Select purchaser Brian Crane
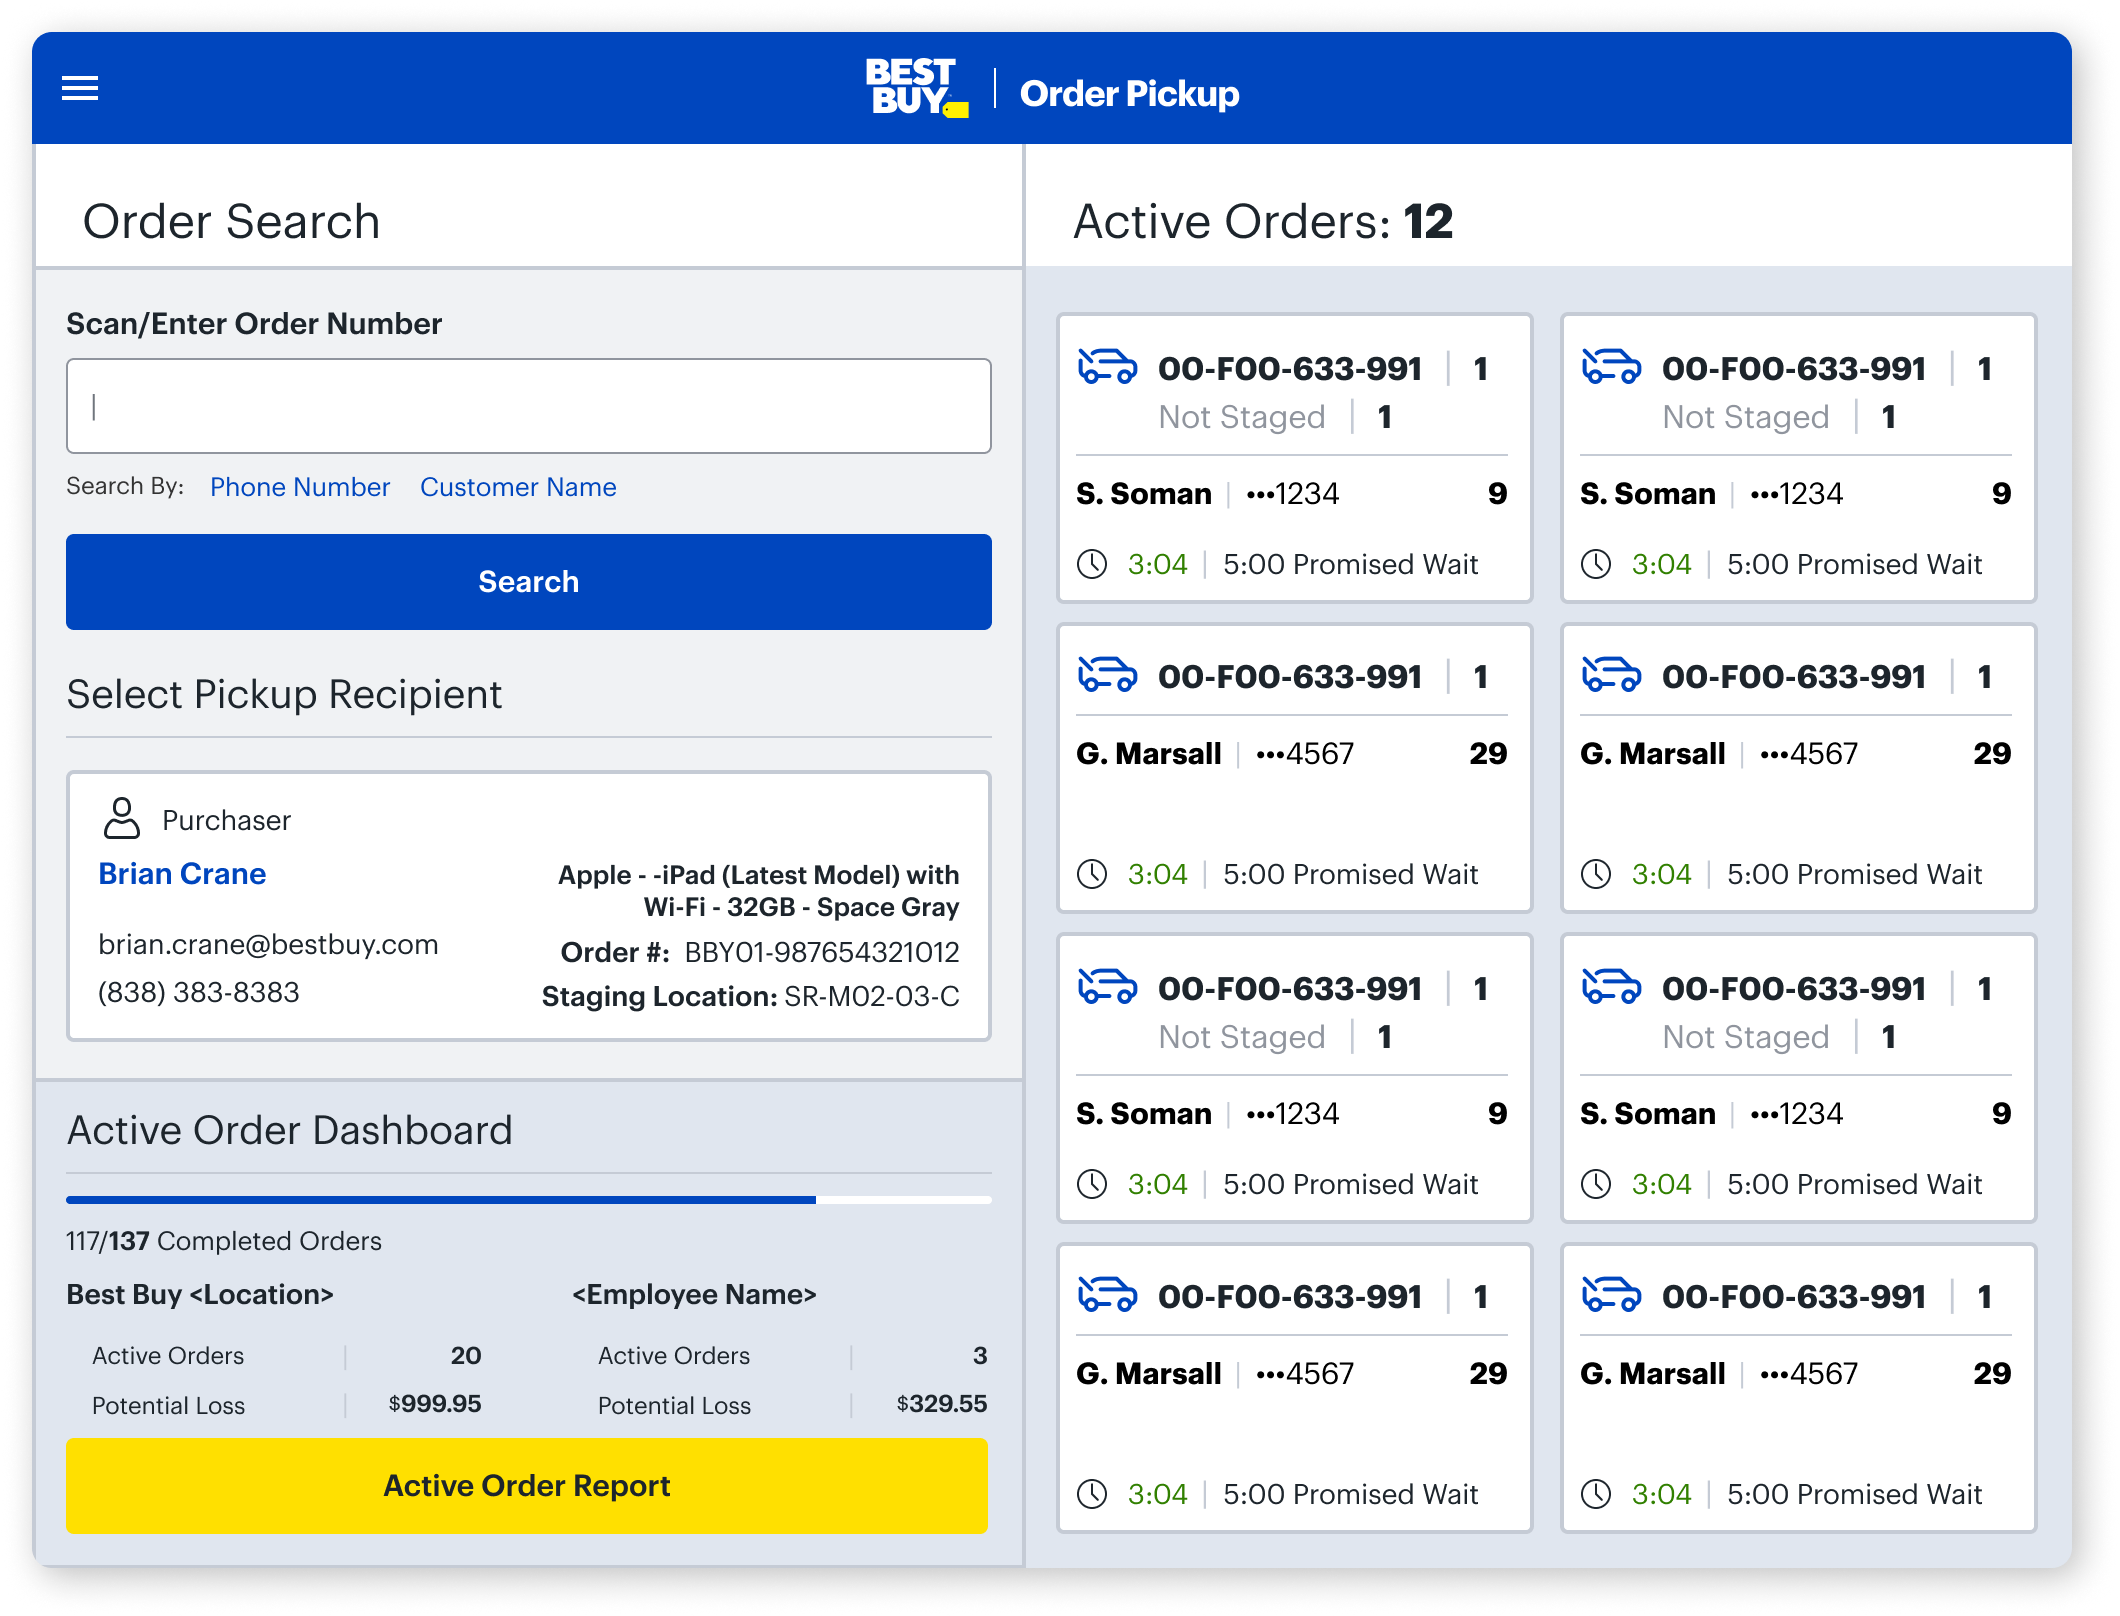Image resolution: width=2120 pixels, height=1616 pixels. [182, 873]
